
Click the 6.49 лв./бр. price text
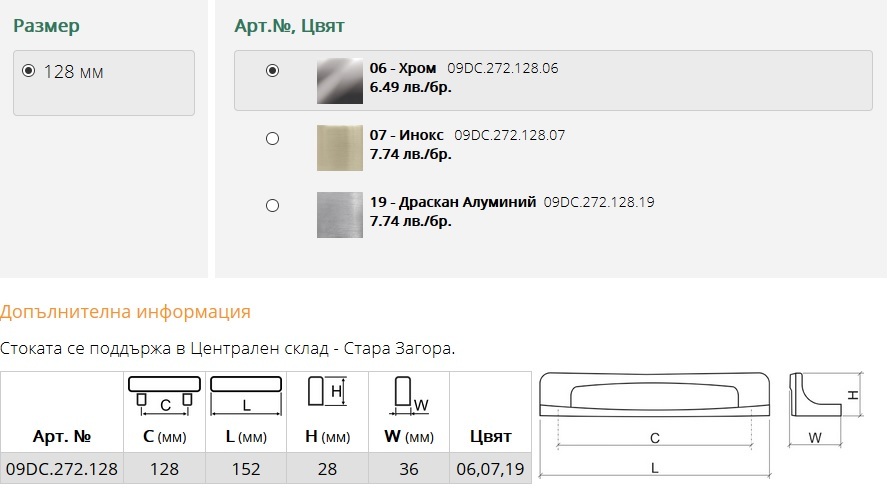pyautogui.click(x=411, y=88)
